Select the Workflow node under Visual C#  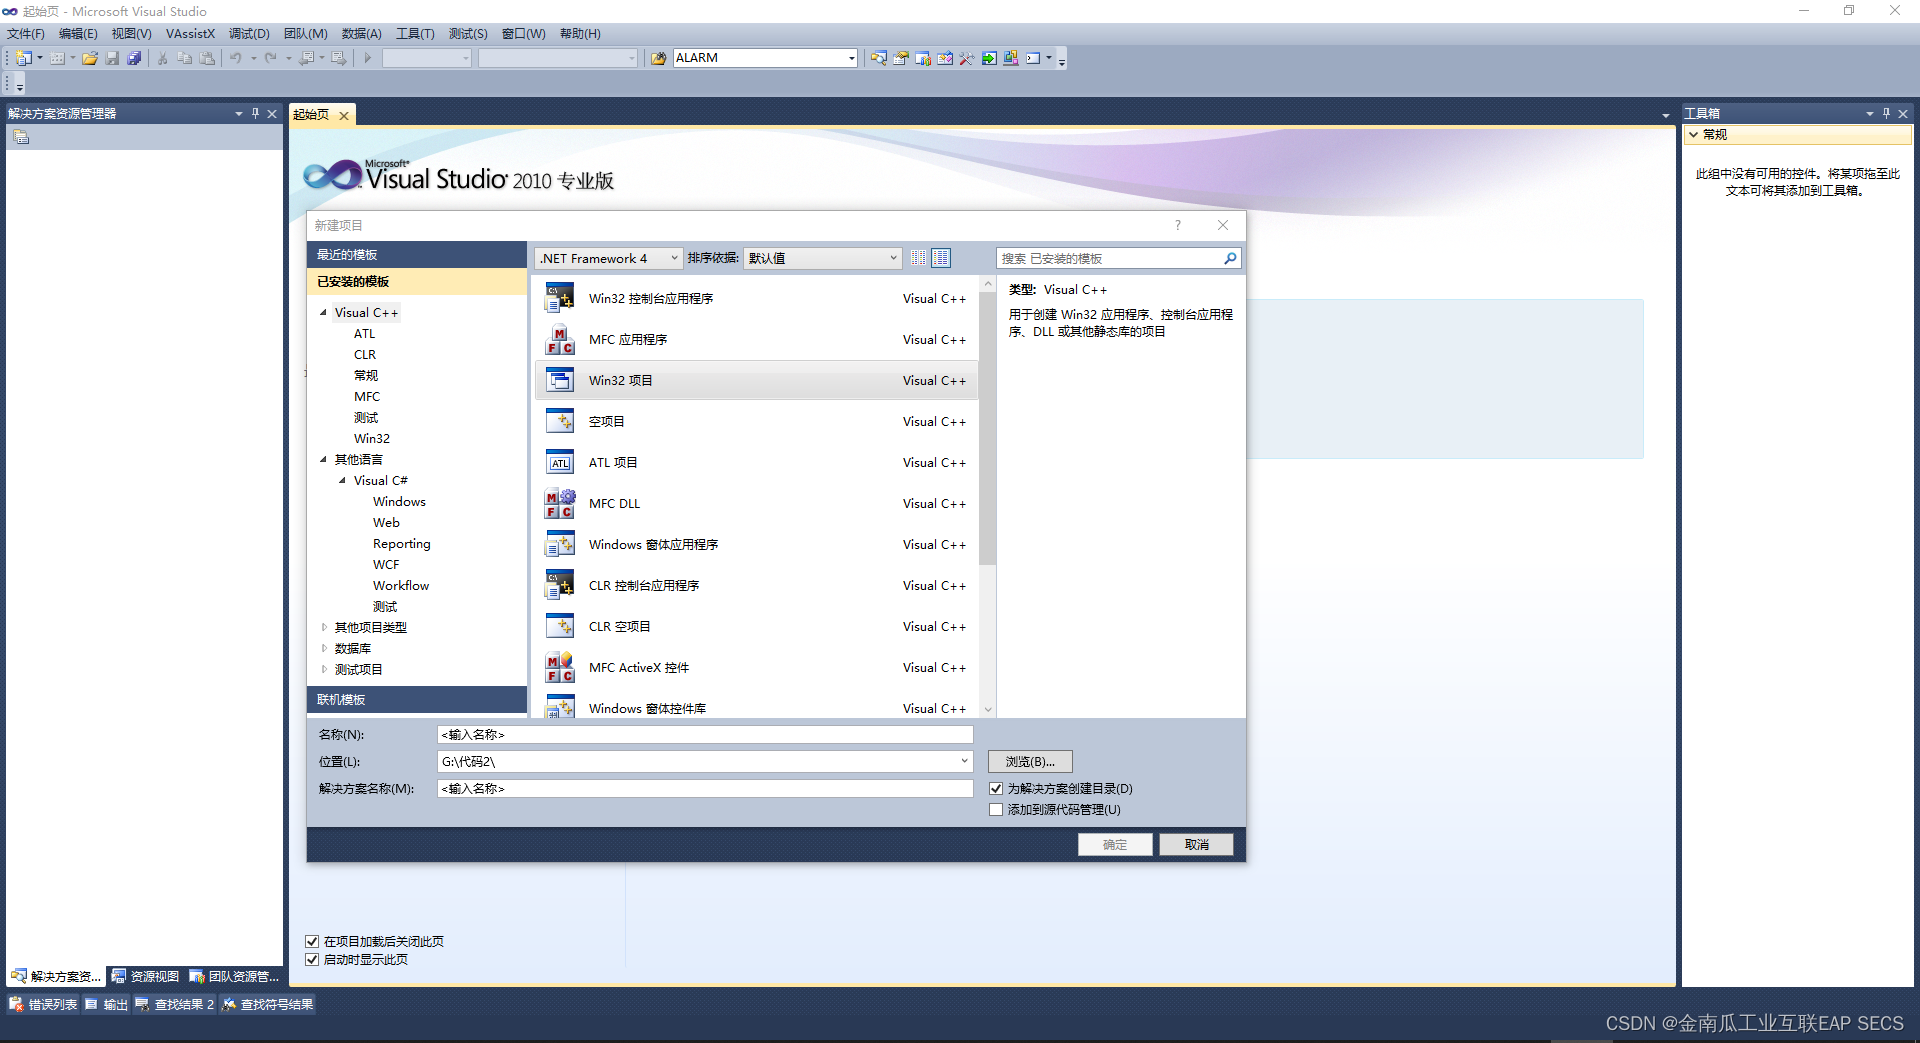[401, 585]
